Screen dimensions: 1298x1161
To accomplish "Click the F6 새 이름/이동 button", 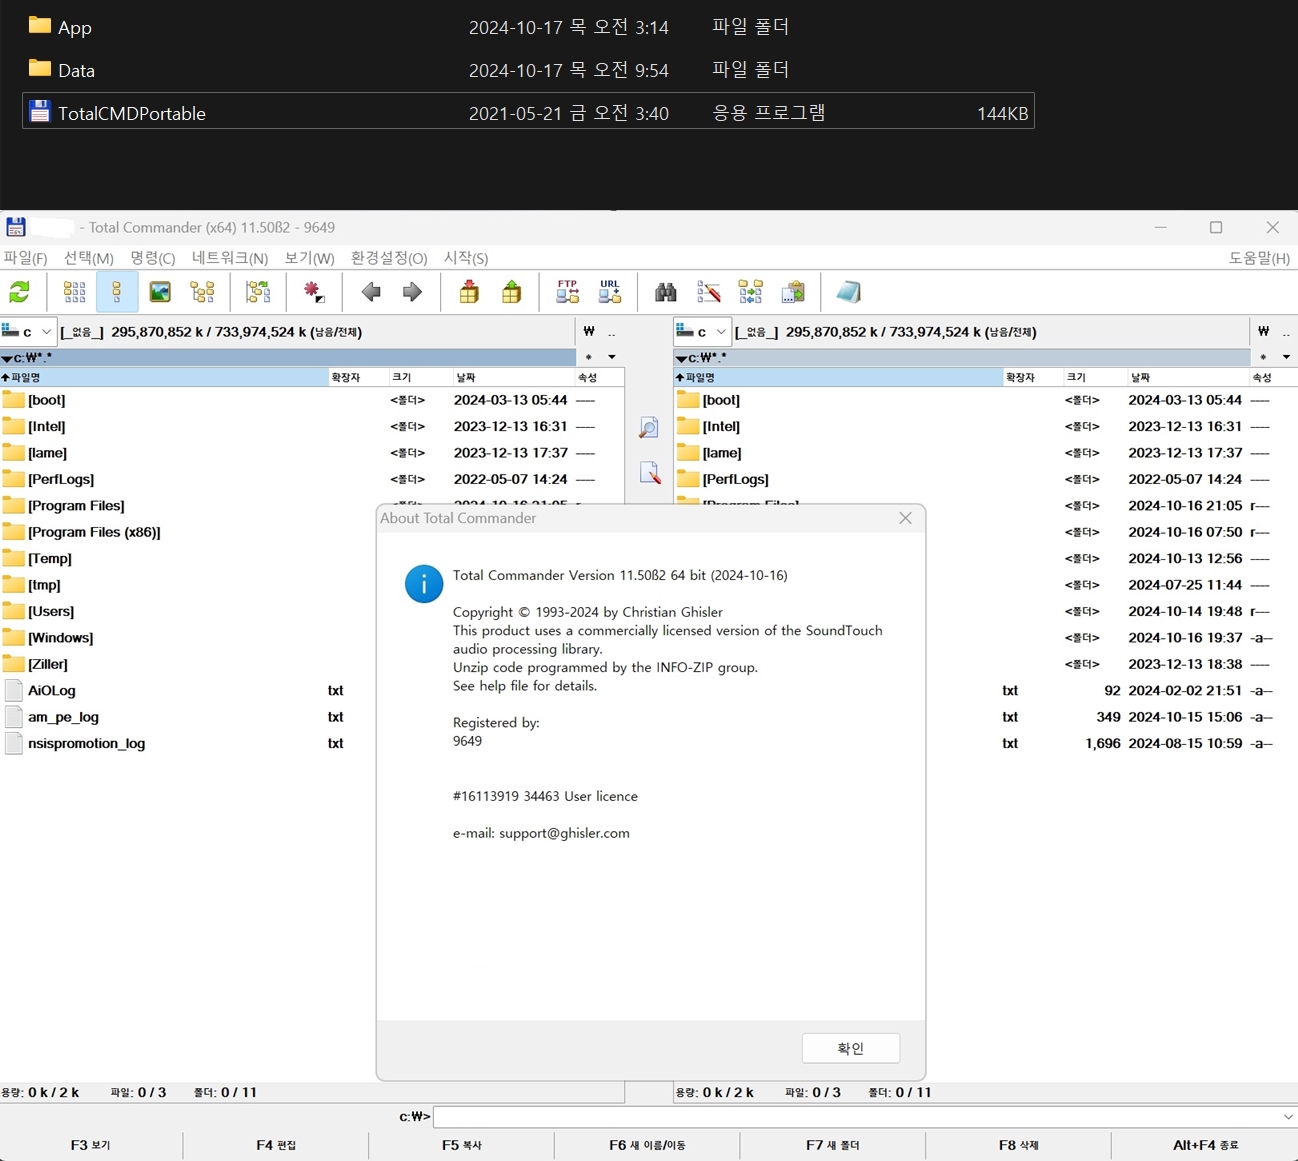I will pos(647,1145).
